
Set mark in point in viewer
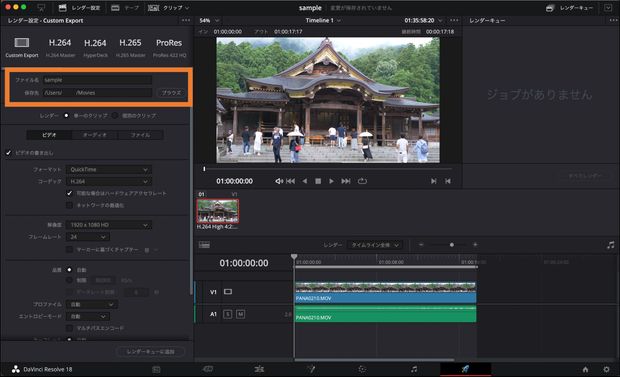[434, 181]
